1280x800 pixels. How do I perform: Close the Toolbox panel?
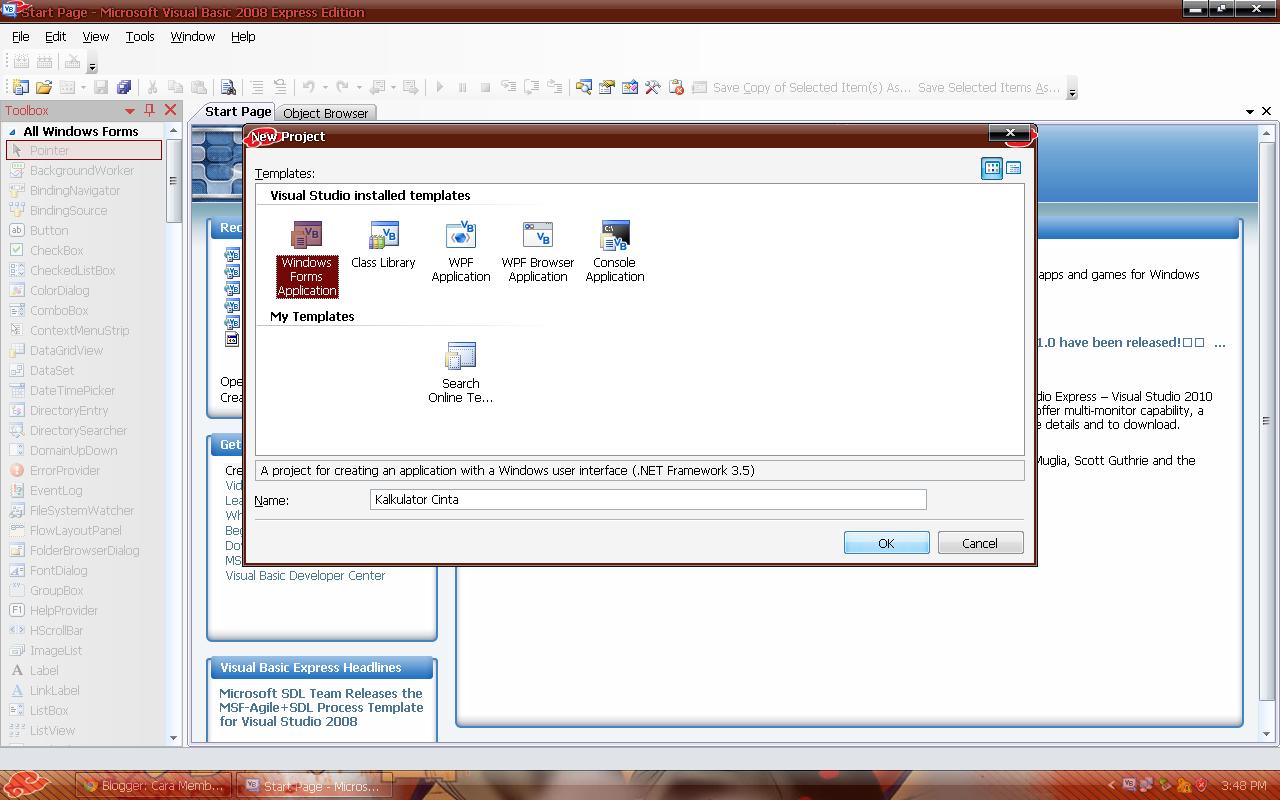170,111
